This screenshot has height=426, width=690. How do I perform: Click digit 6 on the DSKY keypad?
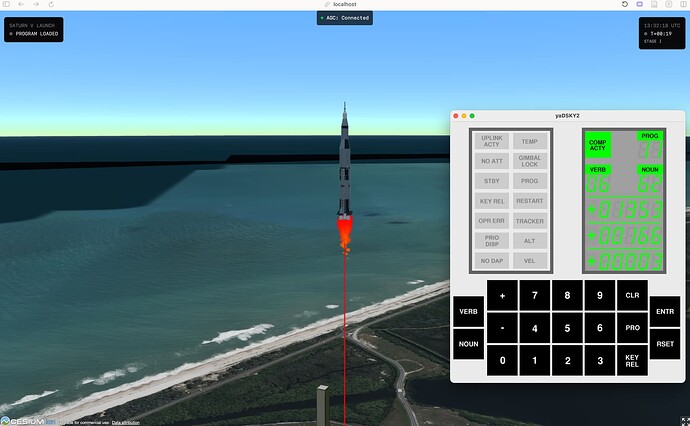pyautogui.click(x=600, y=328)
